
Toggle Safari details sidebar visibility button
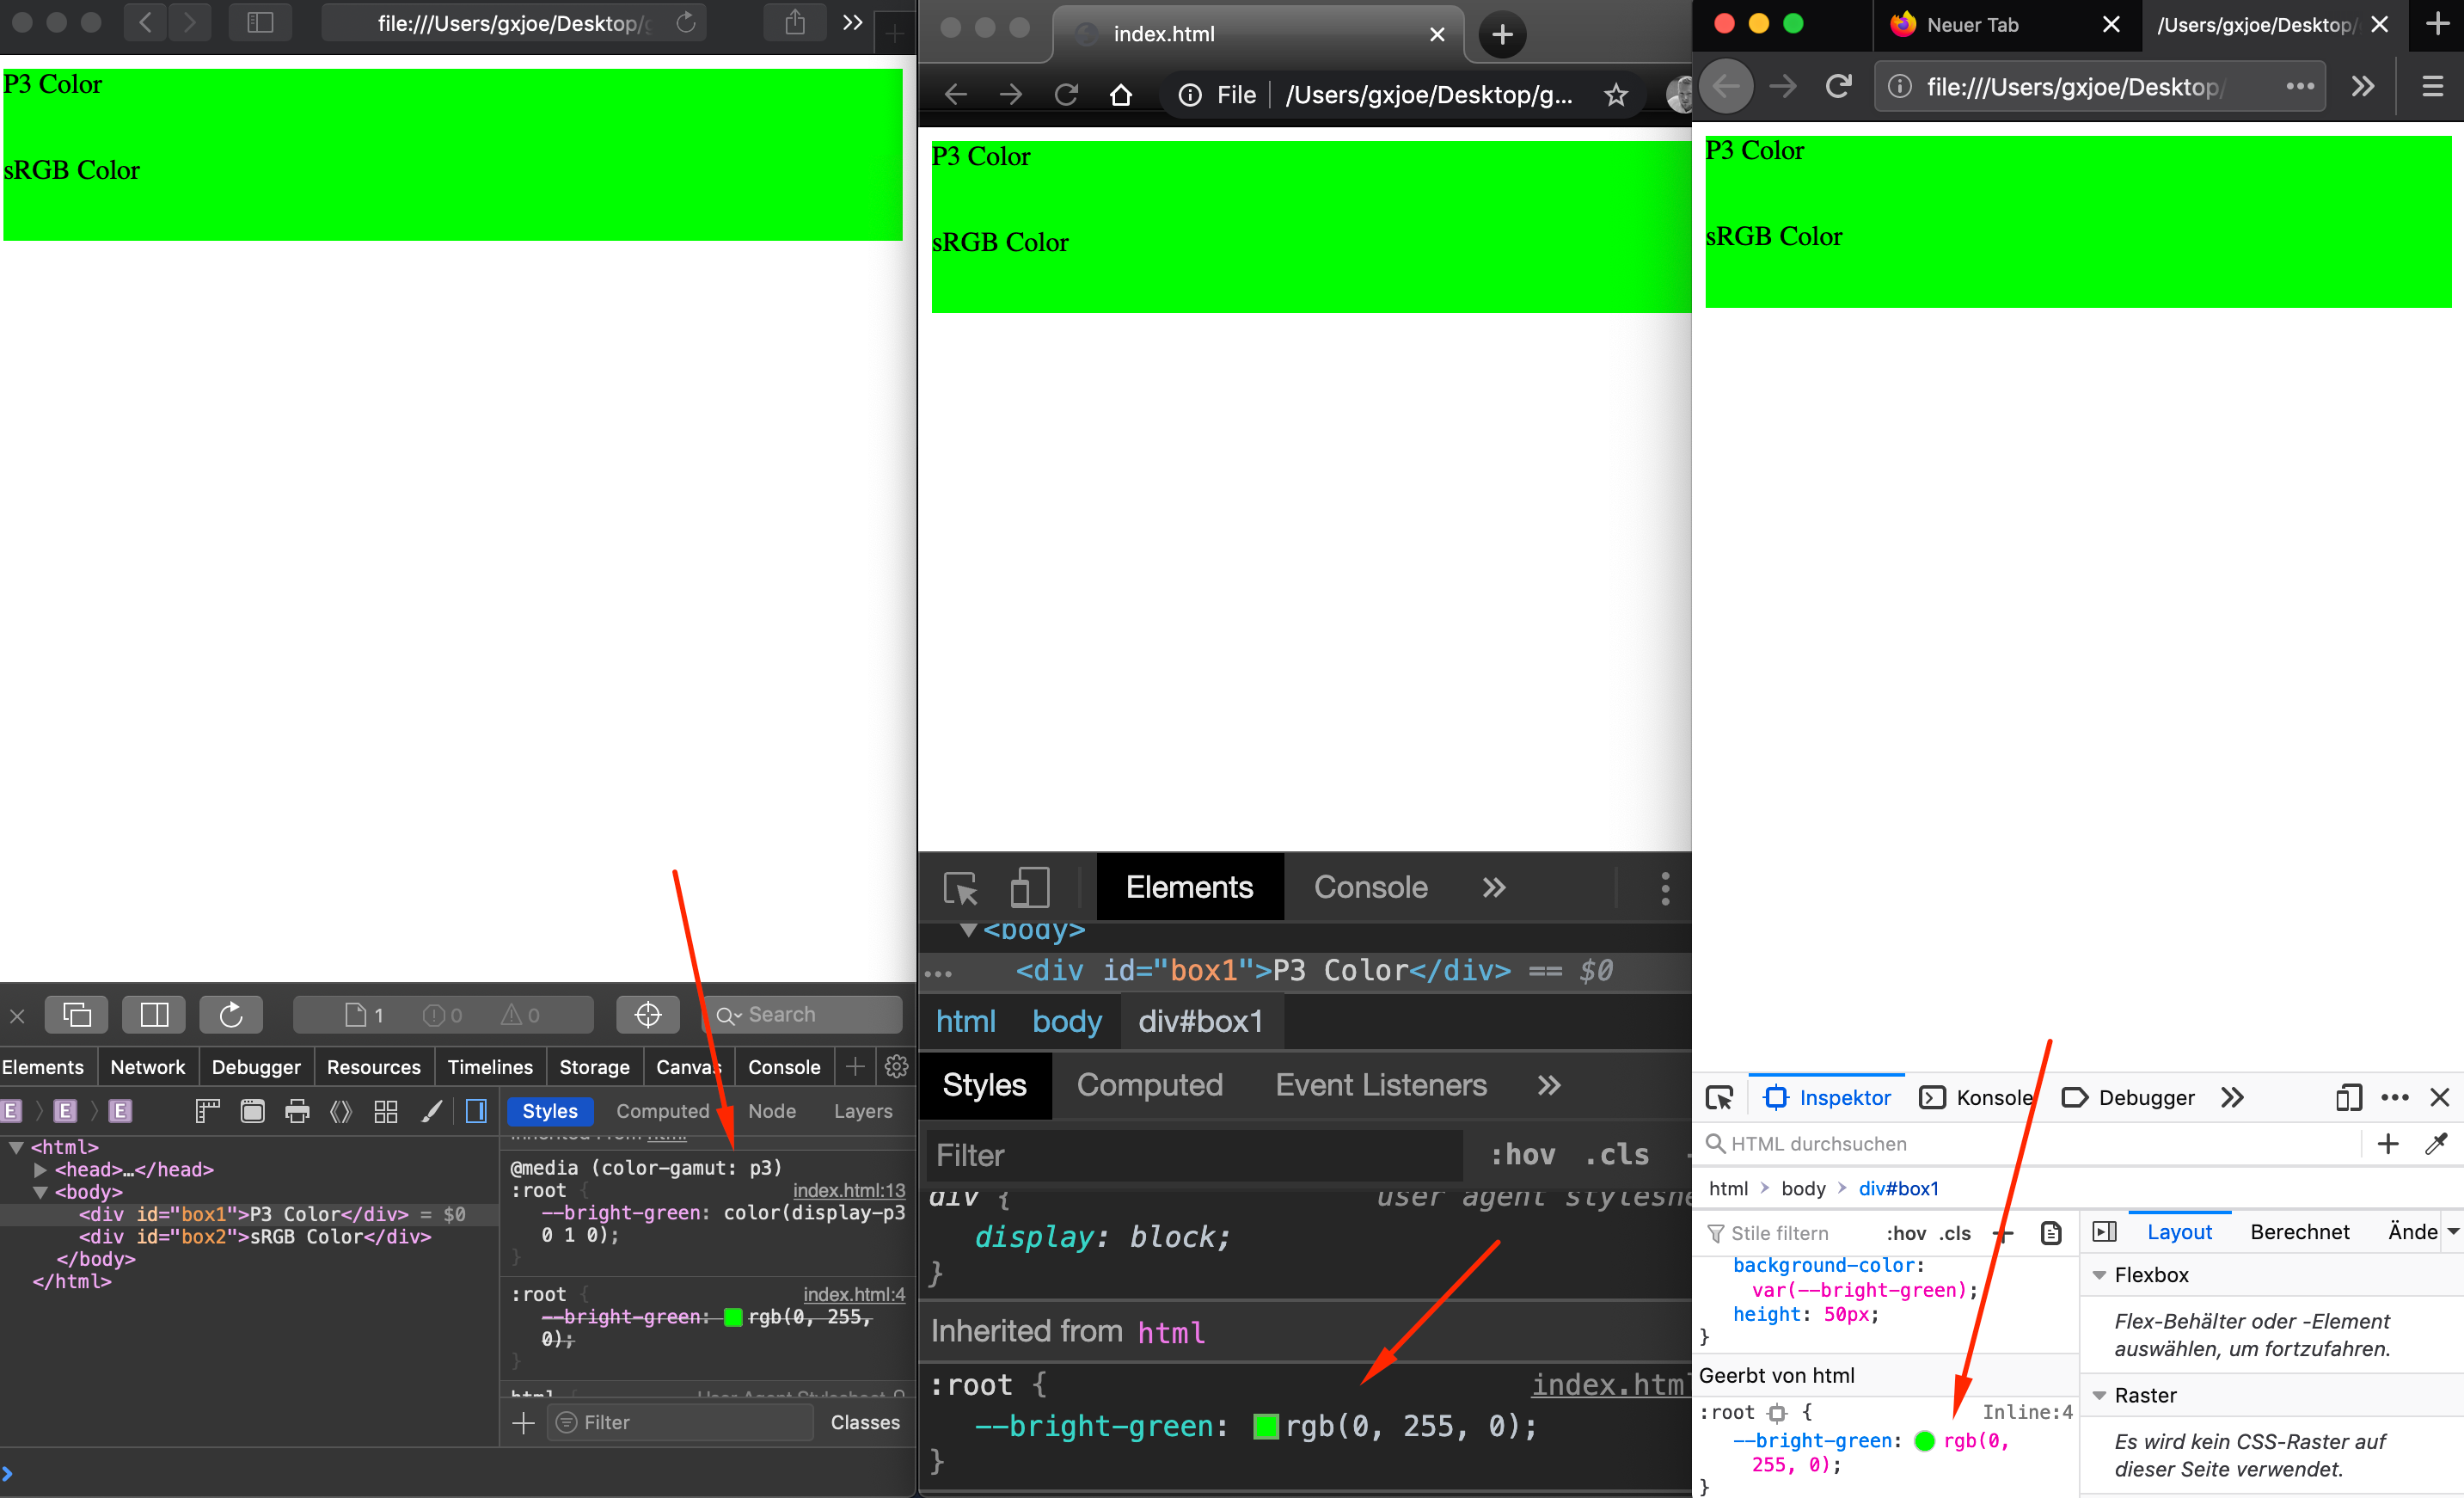pyautogui.click(x=476, y=1111)
